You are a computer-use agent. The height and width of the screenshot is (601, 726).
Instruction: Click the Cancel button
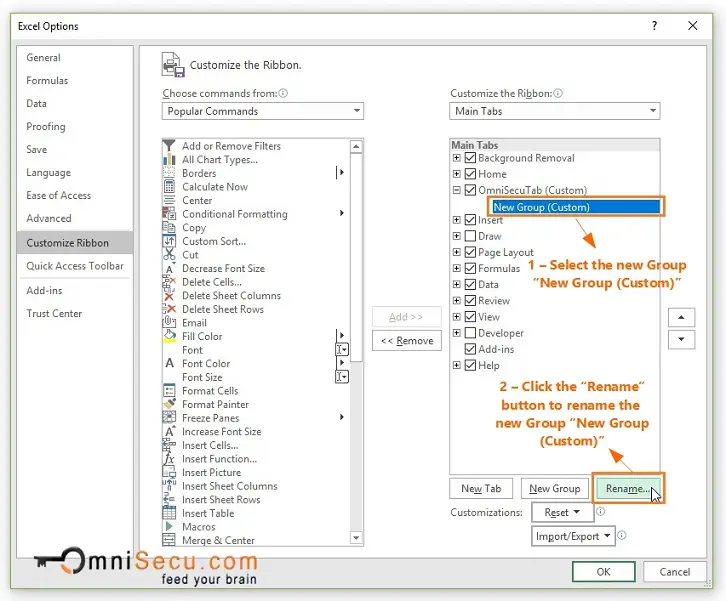(x=675, y=572)
